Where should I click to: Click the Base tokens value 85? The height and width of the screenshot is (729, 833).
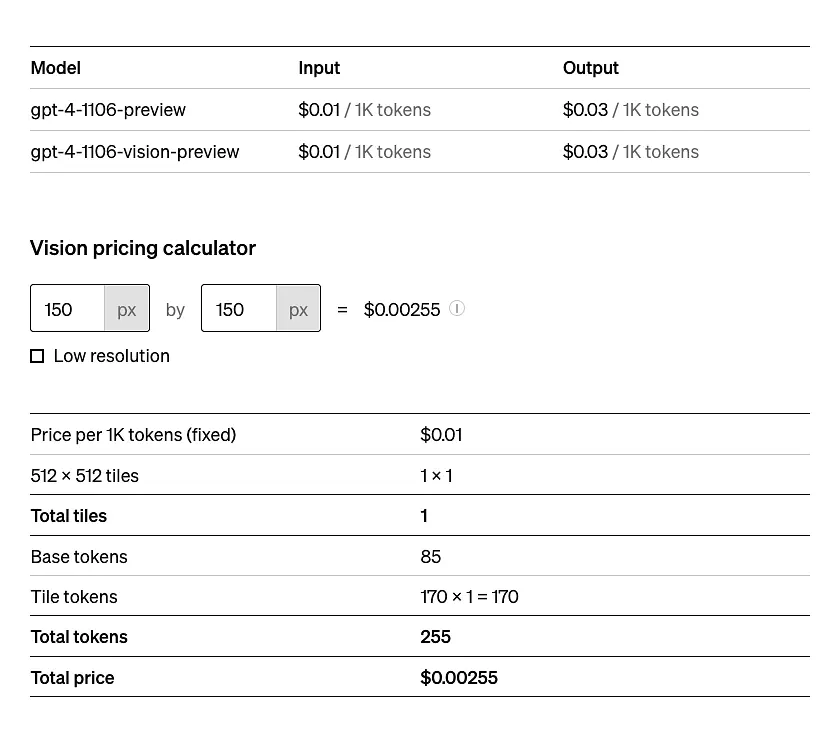pyautogui.click(x=431, y=556)
